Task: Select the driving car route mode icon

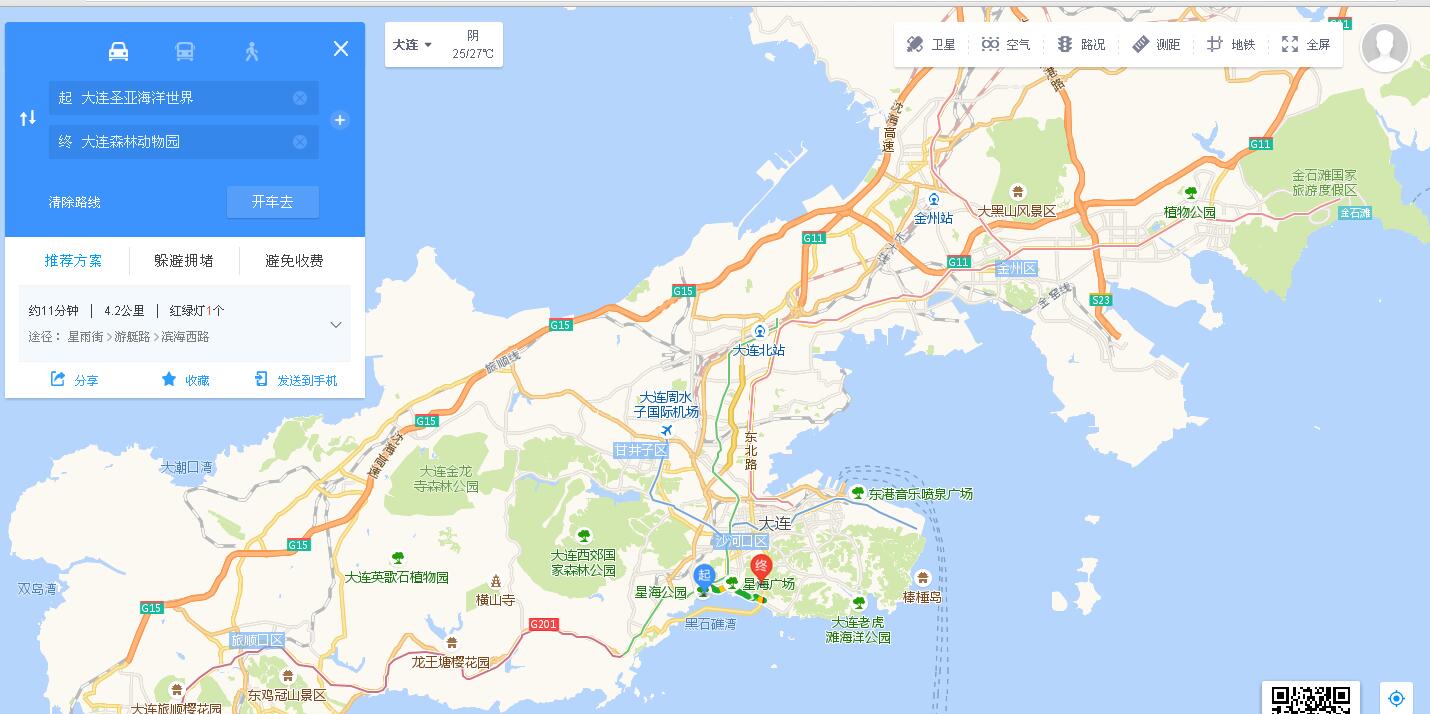Action: (118, 51)
